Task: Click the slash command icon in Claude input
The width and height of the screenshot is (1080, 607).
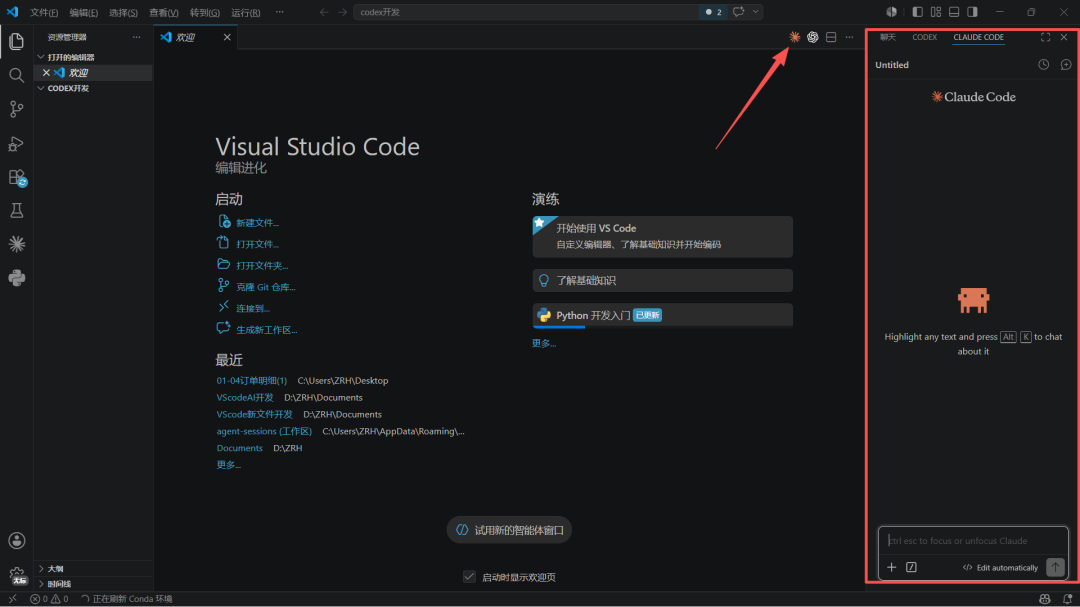Action: click(911, 567)
